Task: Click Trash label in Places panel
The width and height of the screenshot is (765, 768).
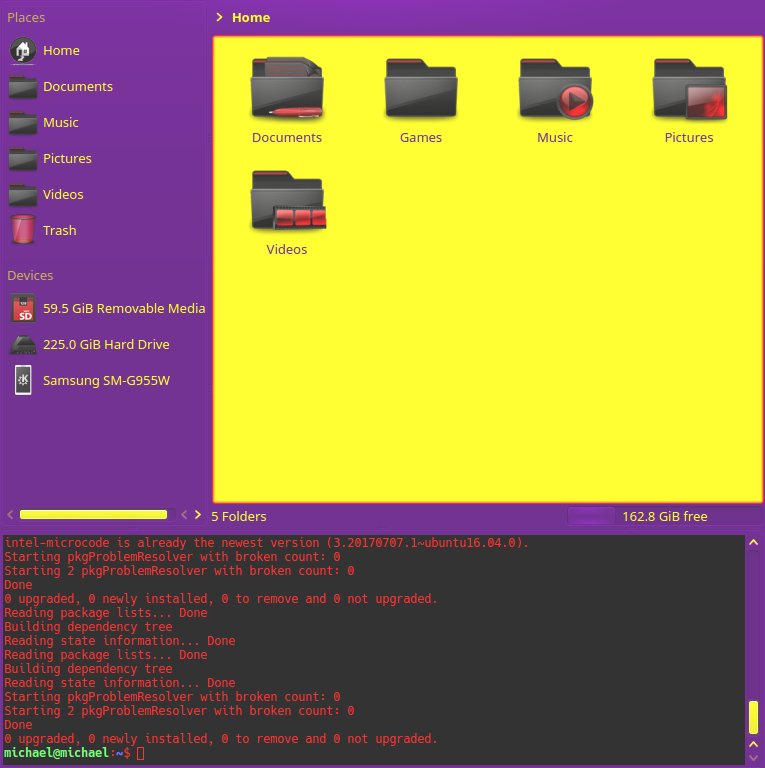Action: click(x=60, y=231)
